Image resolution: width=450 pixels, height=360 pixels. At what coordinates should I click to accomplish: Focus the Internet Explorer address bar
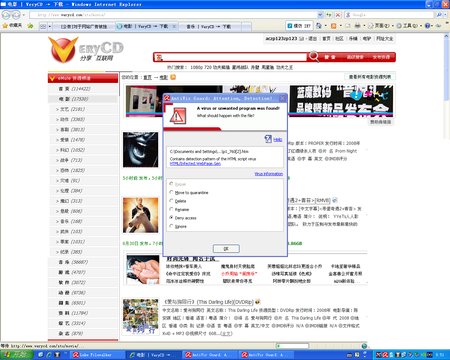[173, 15]
